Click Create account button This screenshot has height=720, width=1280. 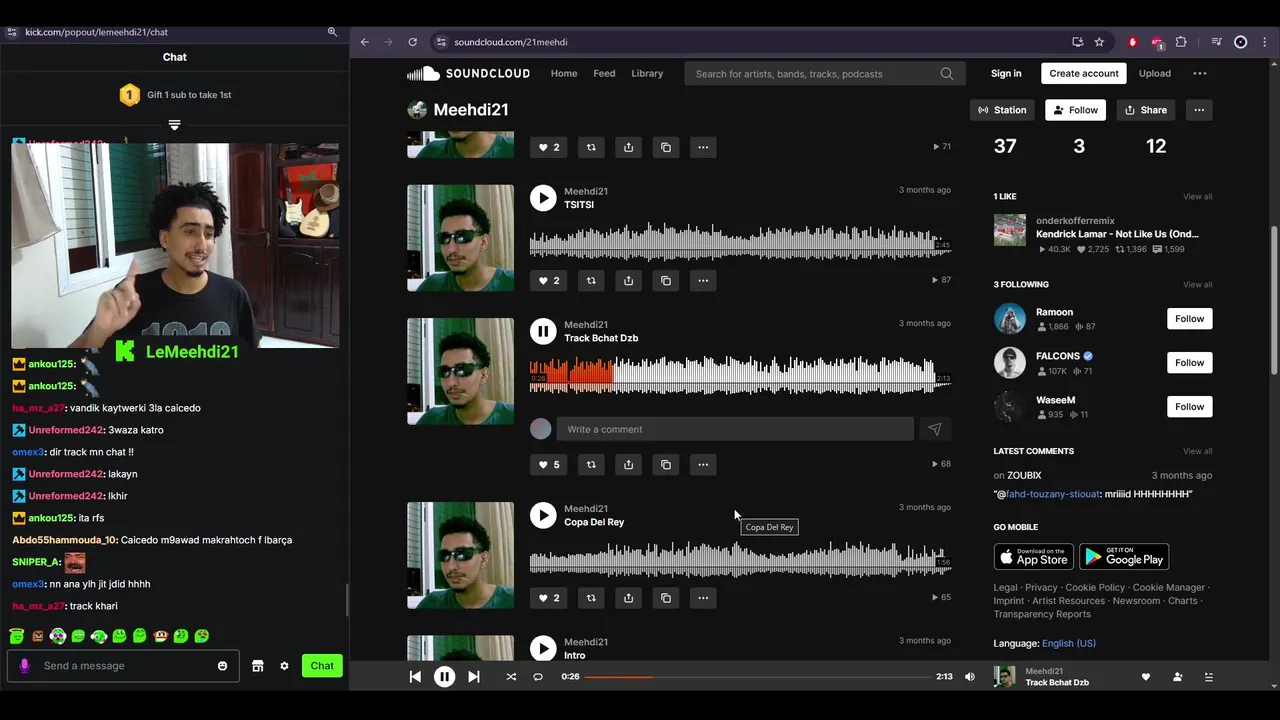coord(1084,73)
